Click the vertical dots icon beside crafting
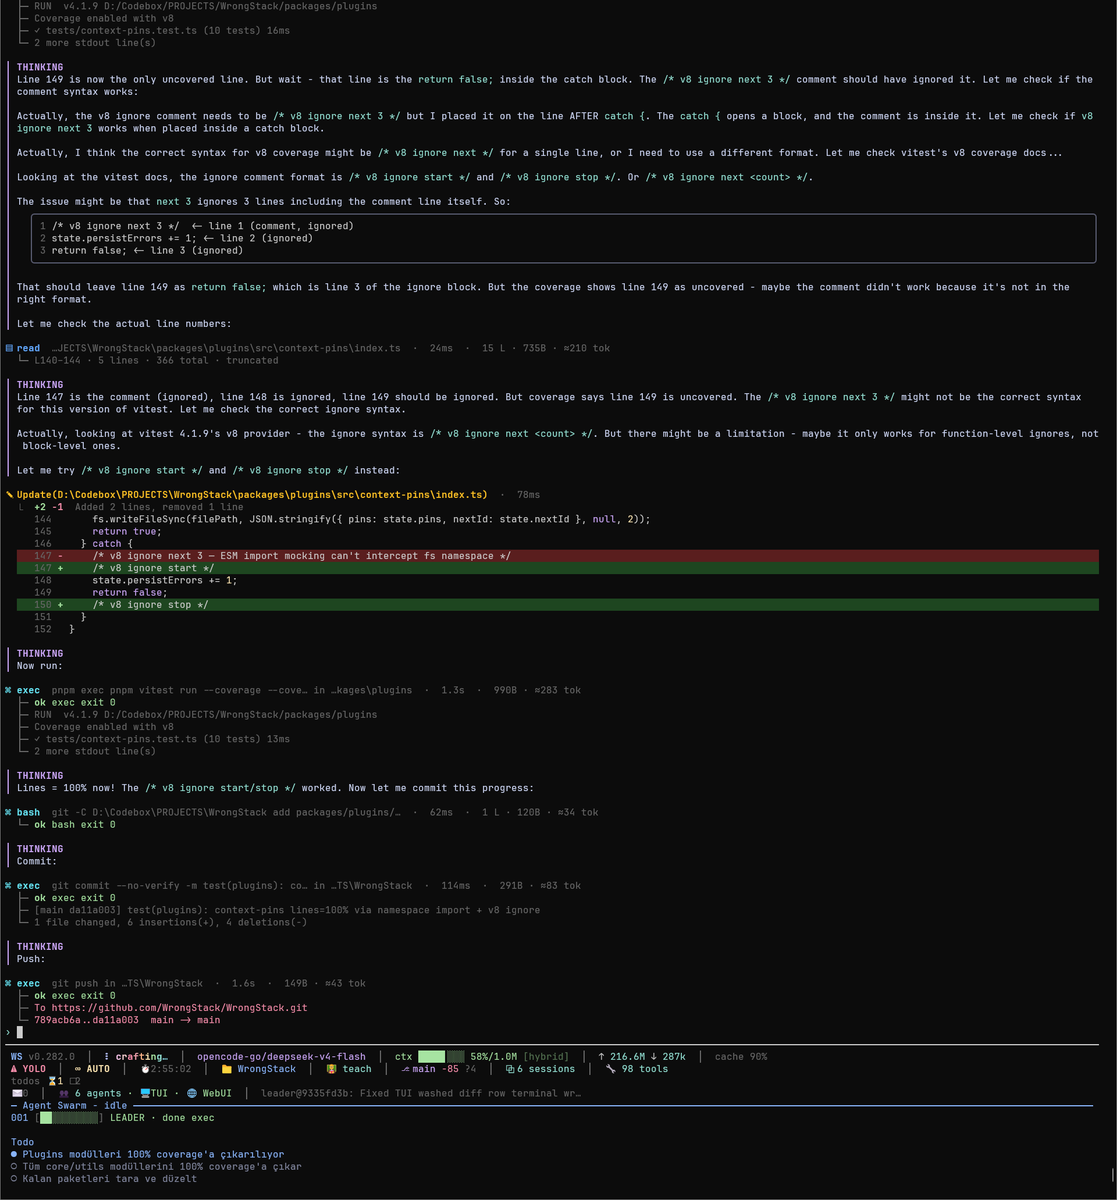The width and height of the screenshot is (1117, 1200). (x=106, y=1056)
